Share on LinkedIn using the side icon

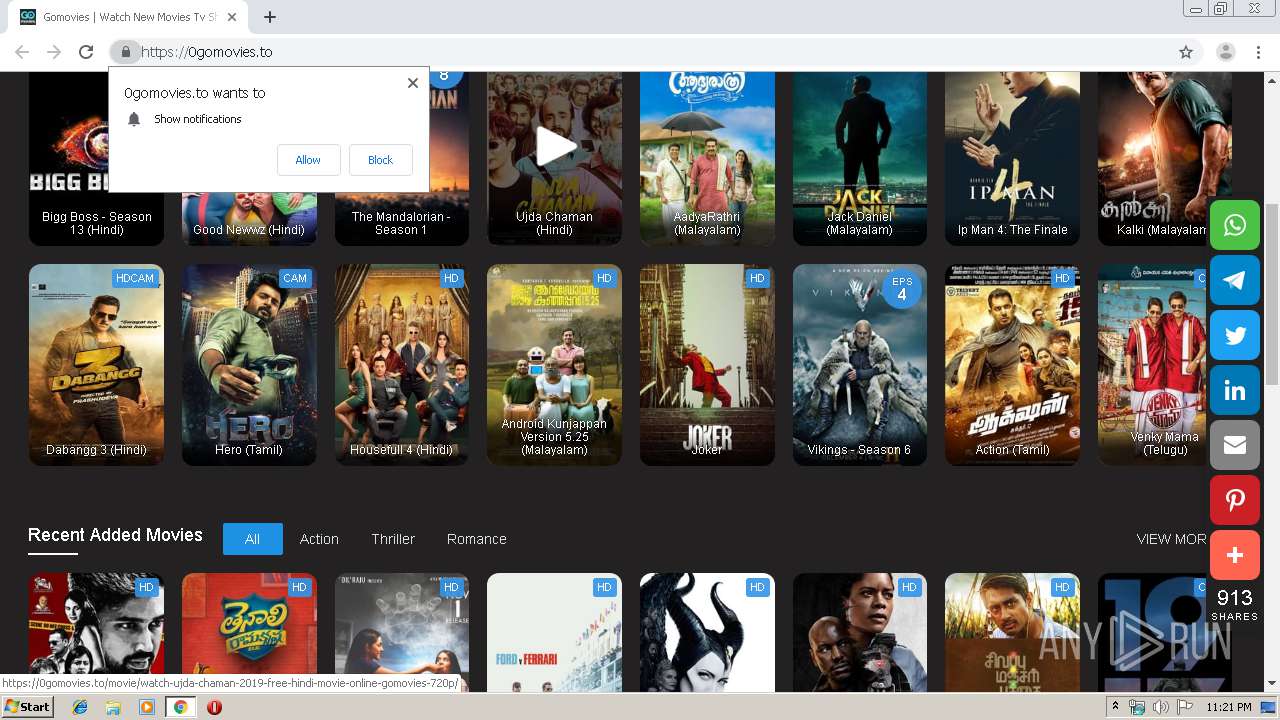pyautogui.click(x=1235, y=390)
